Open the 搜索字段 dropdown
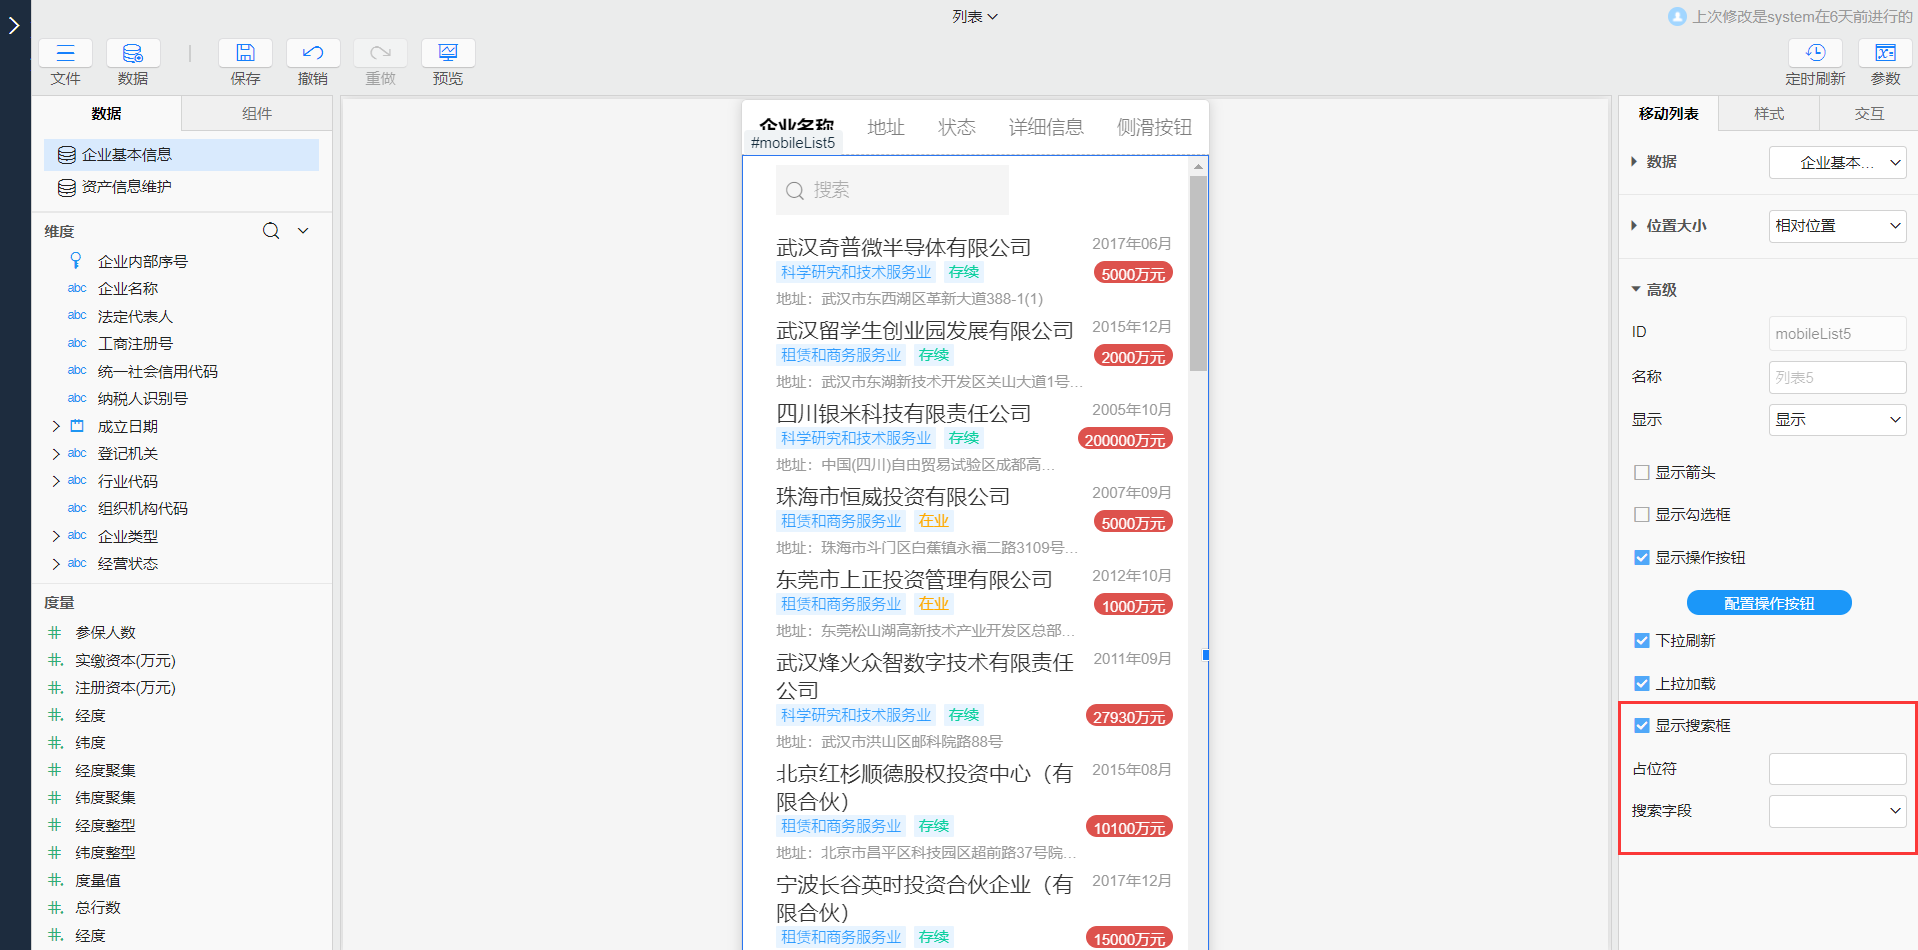The image size is (1918, 950). [1836, 811]
